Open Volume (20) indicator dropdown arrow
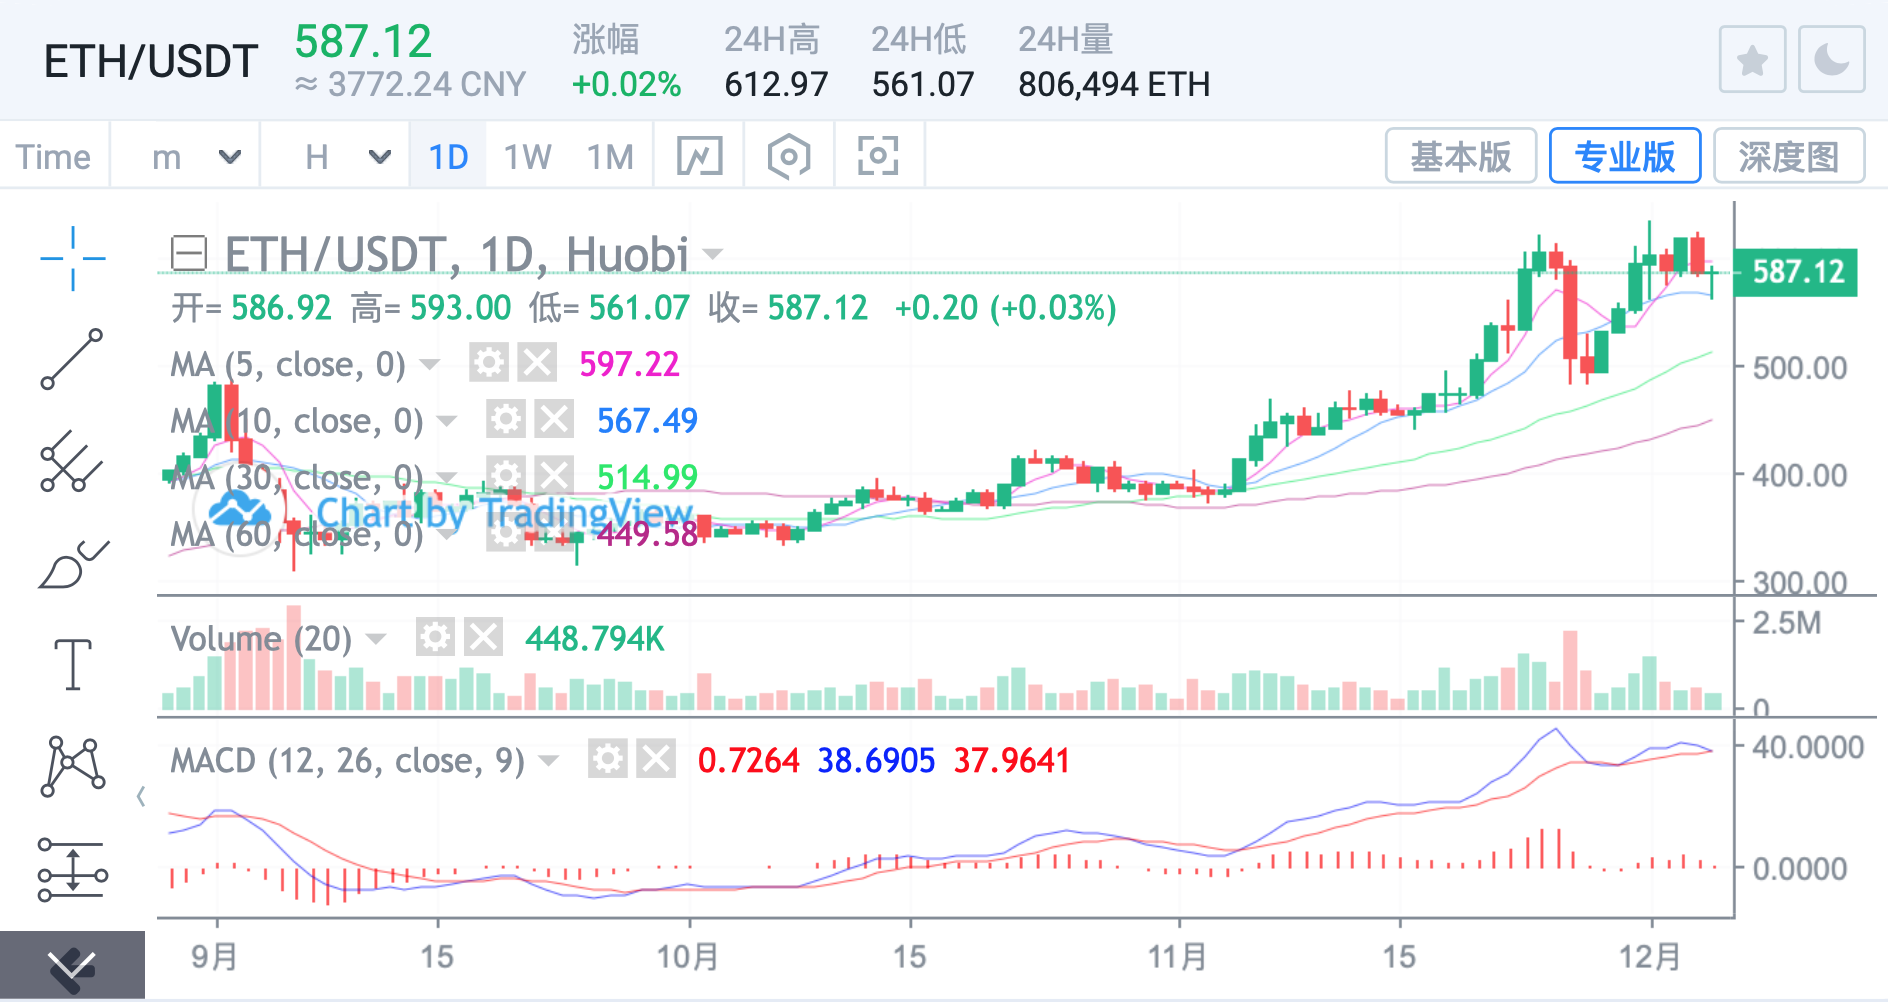Screen dimensions: 1888x1002 [376, 638]
